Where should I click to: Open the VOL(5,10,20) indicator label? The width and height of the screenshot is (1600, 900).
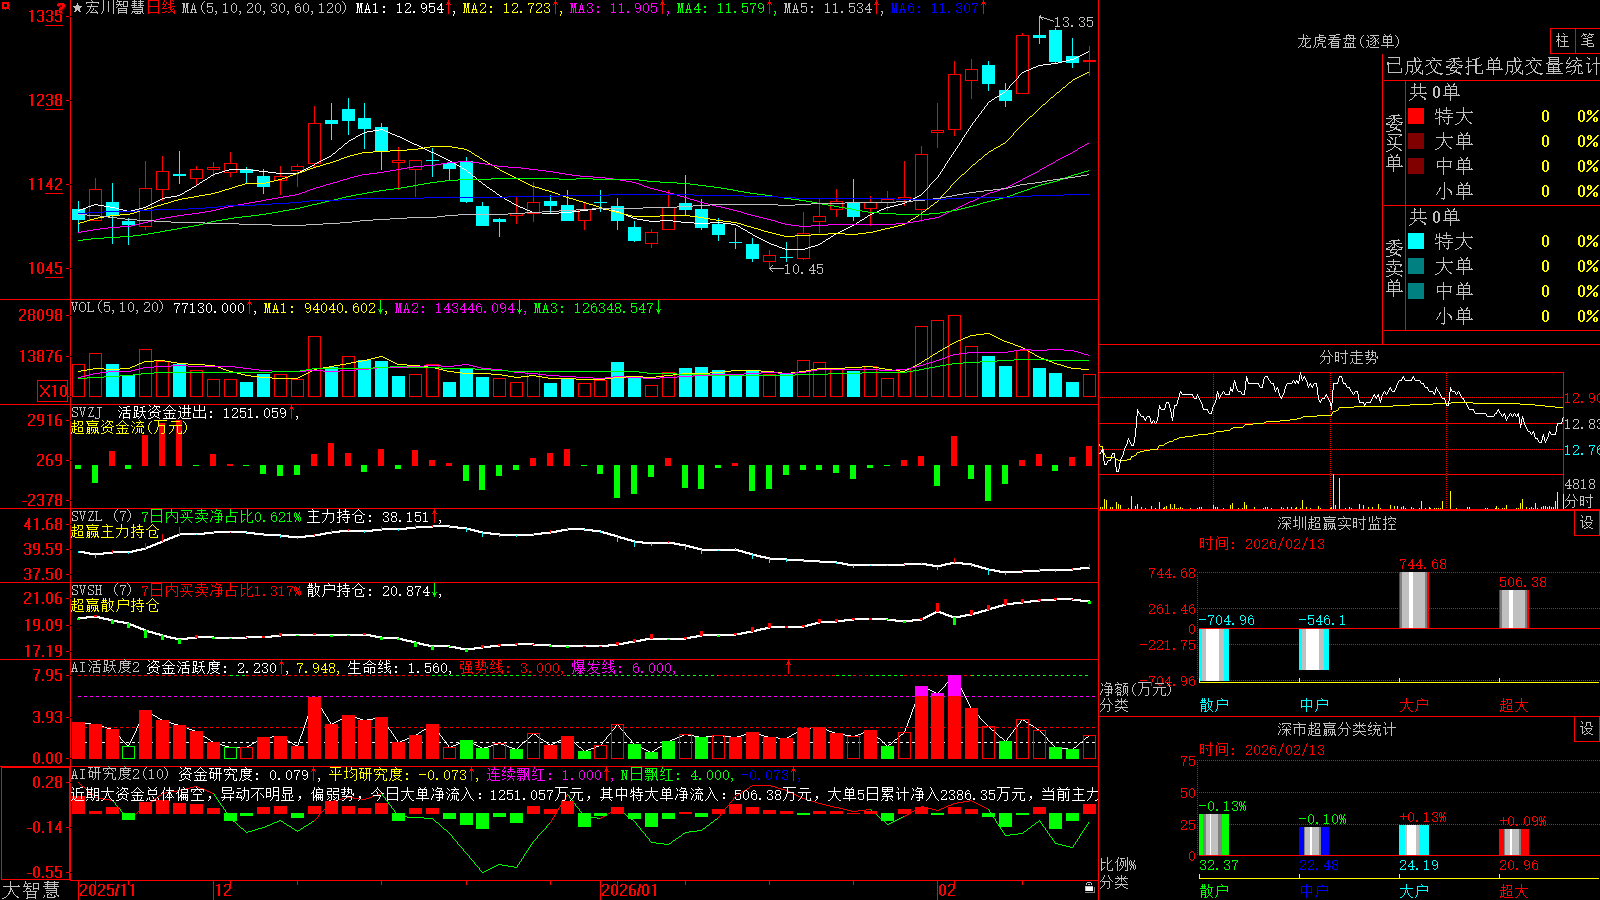tap(117, 308)
